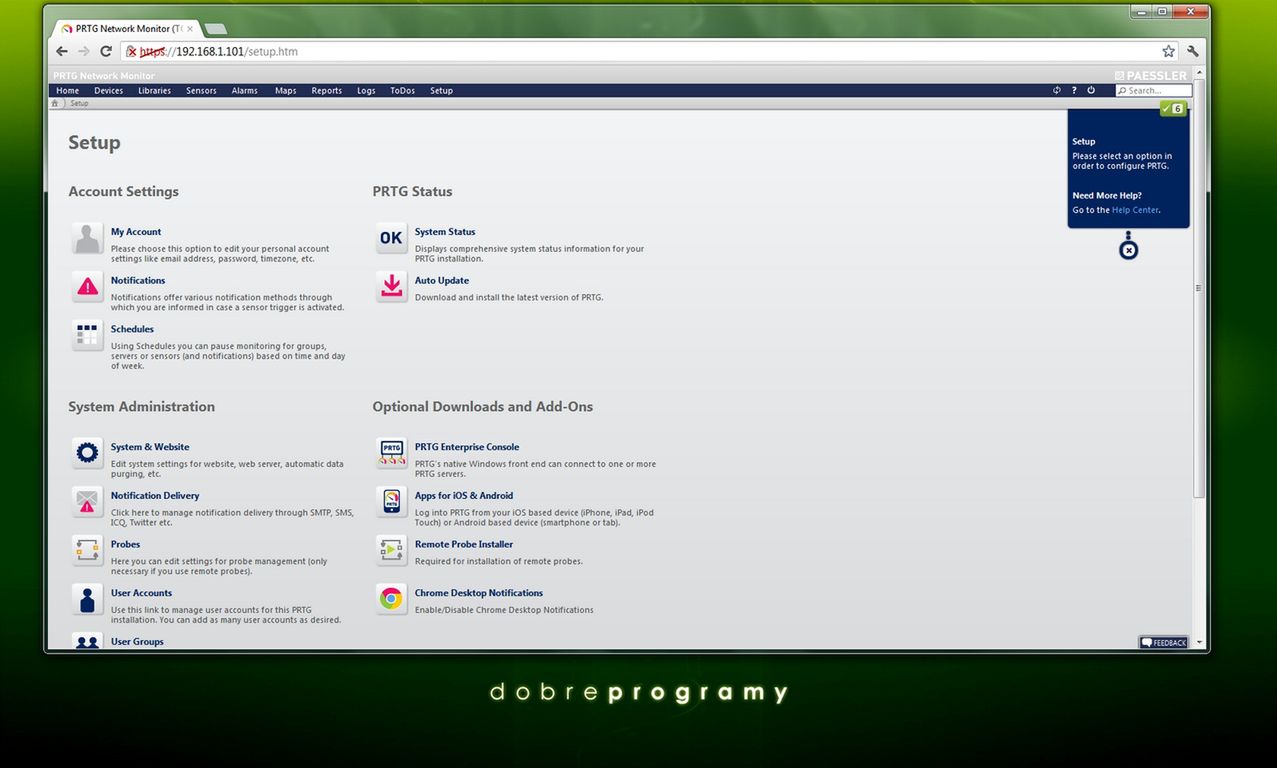Click the Paessler logo
Viewport: 1277px width, 768px height.
coord(1151,75)
